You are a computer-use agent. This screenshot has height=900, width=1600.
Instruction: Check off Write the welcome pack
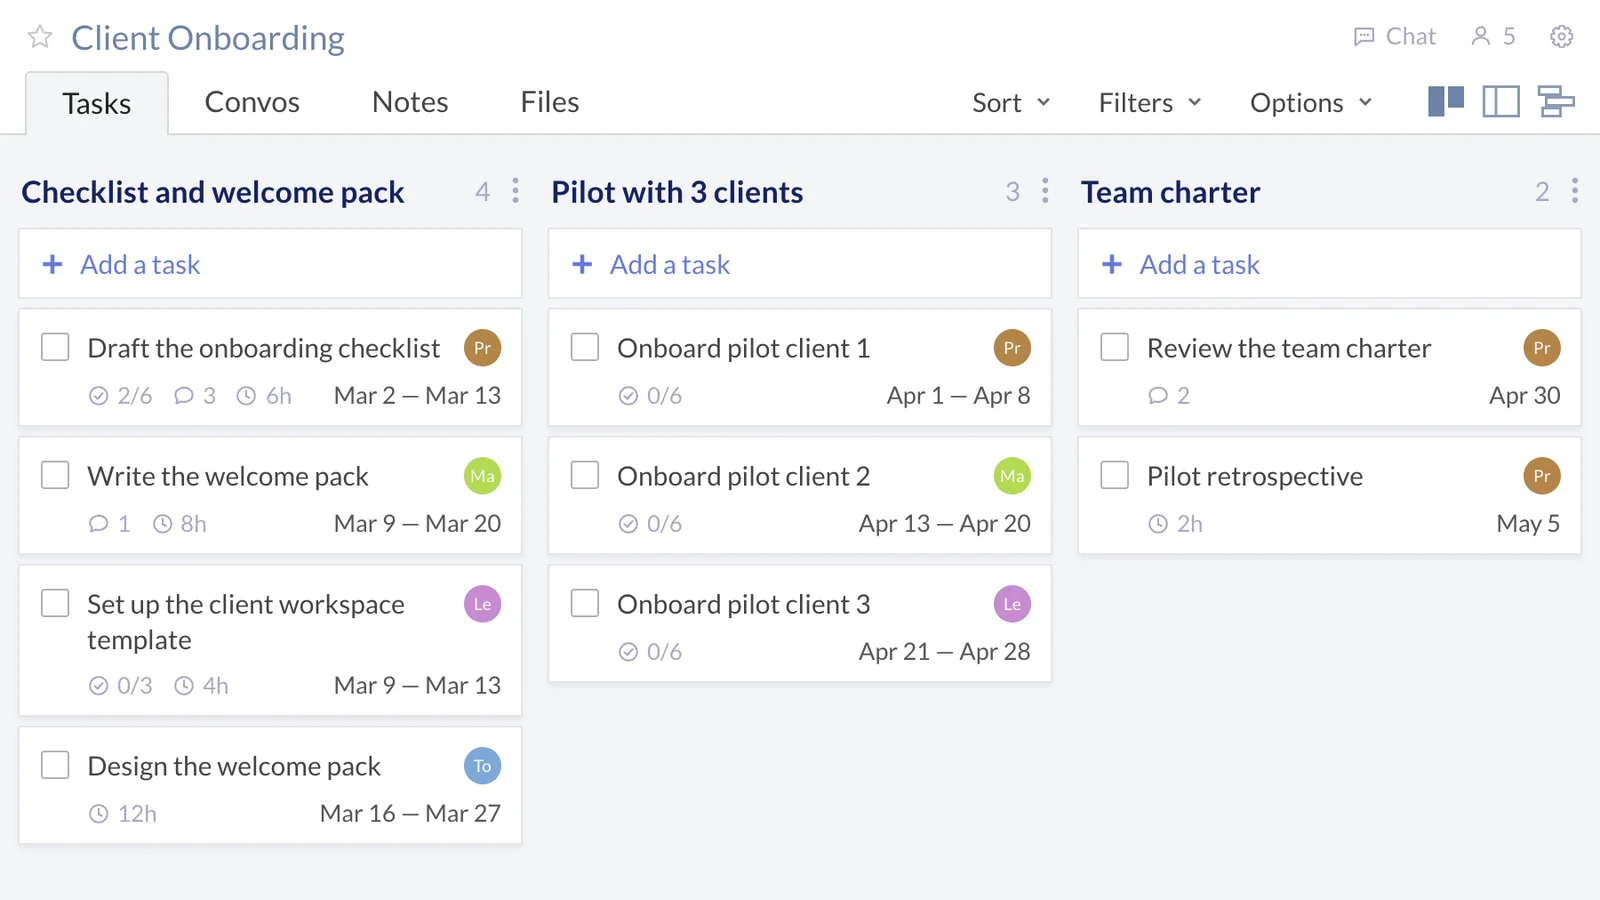[x=55, y=475]
